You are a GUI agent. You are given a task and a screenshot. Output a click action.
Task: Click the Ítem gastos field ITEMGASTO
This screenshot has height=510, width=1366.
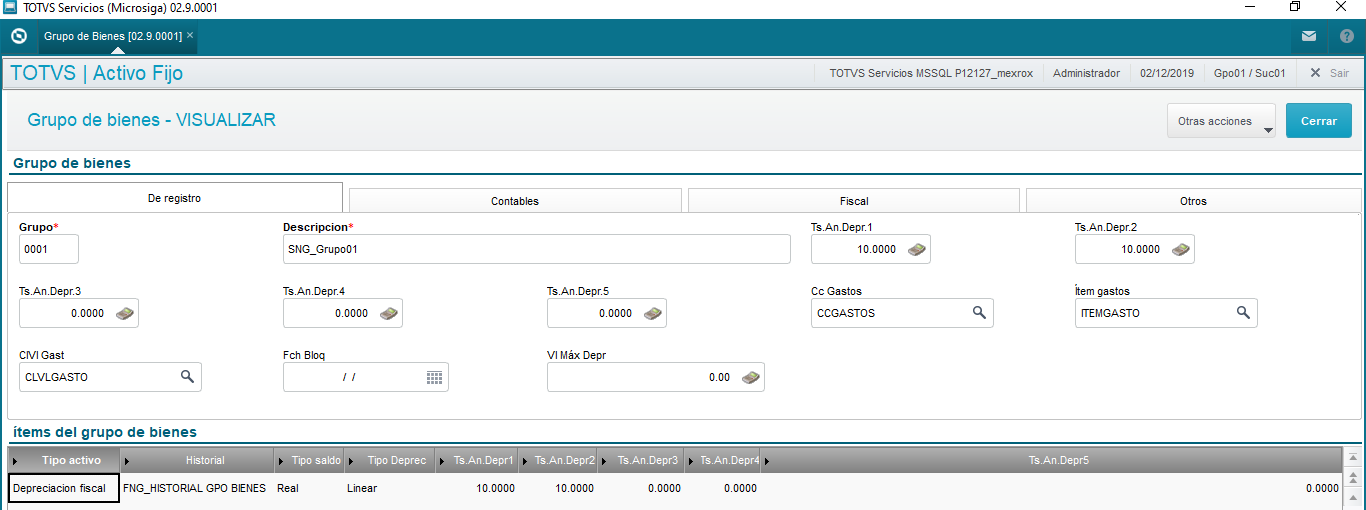pyautogui.click(x=1166, y=313)
